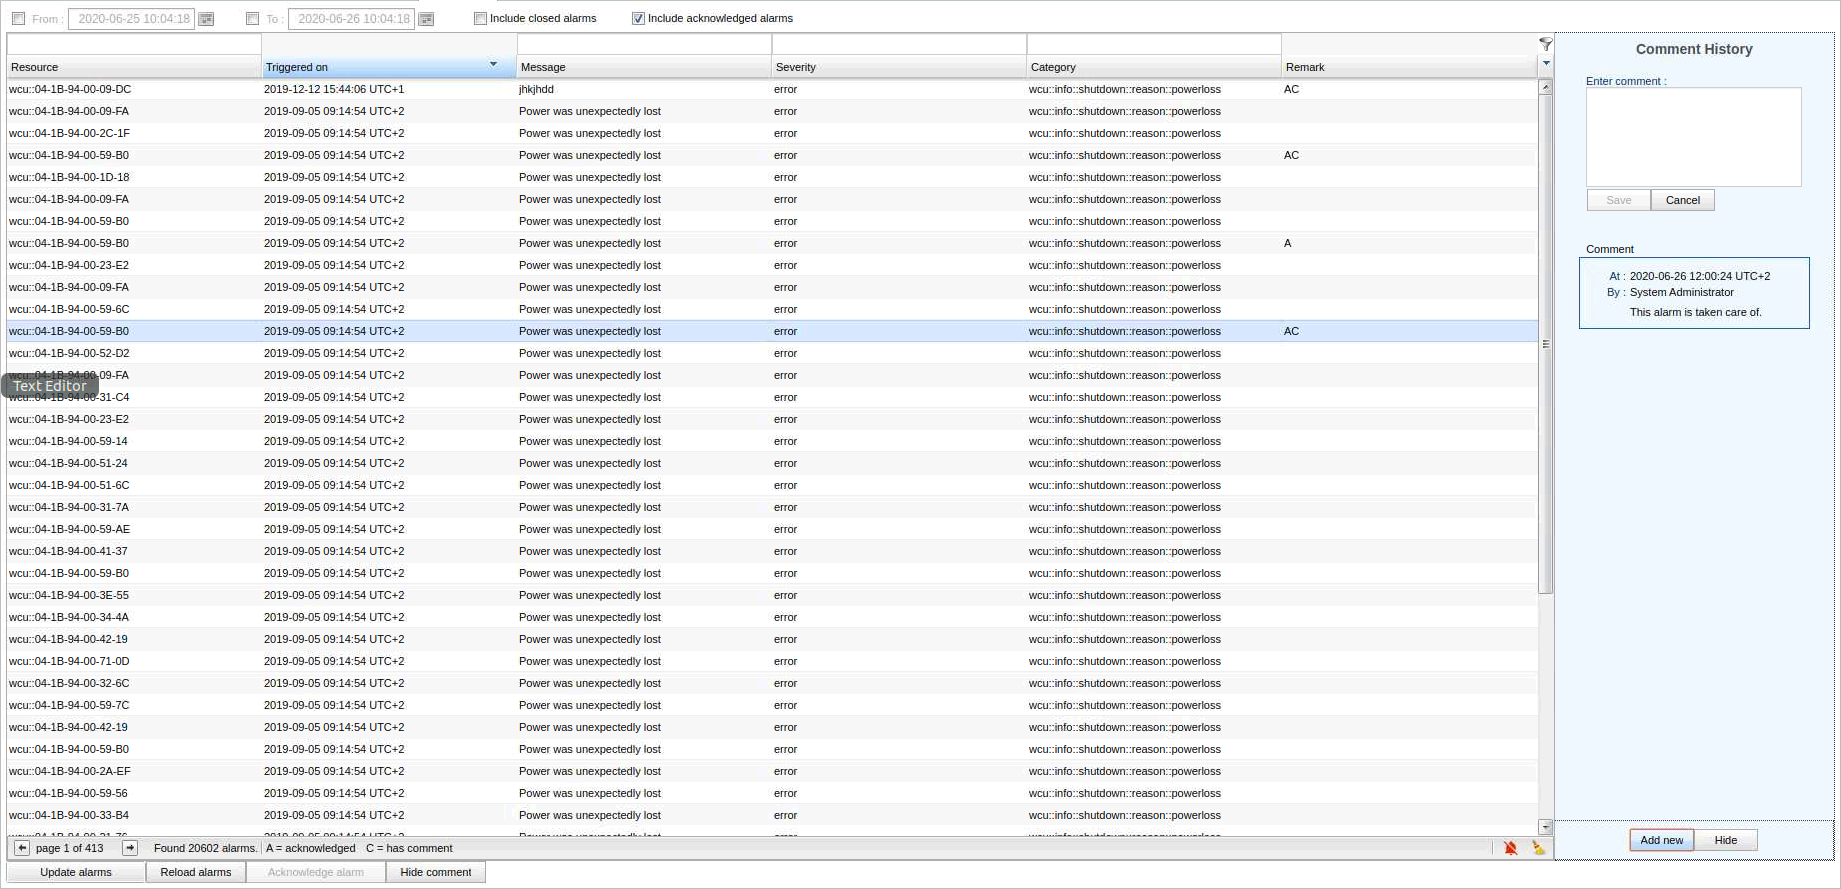
Task: Go to the previous alarm page
Action: click(22, 848)
